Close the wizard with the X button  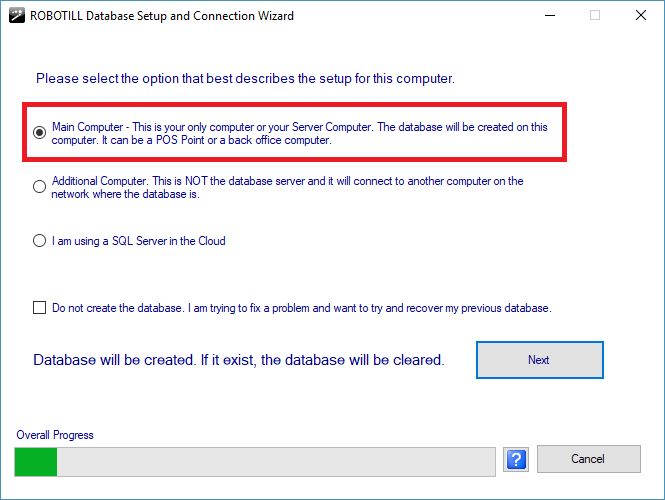(641, 16)
